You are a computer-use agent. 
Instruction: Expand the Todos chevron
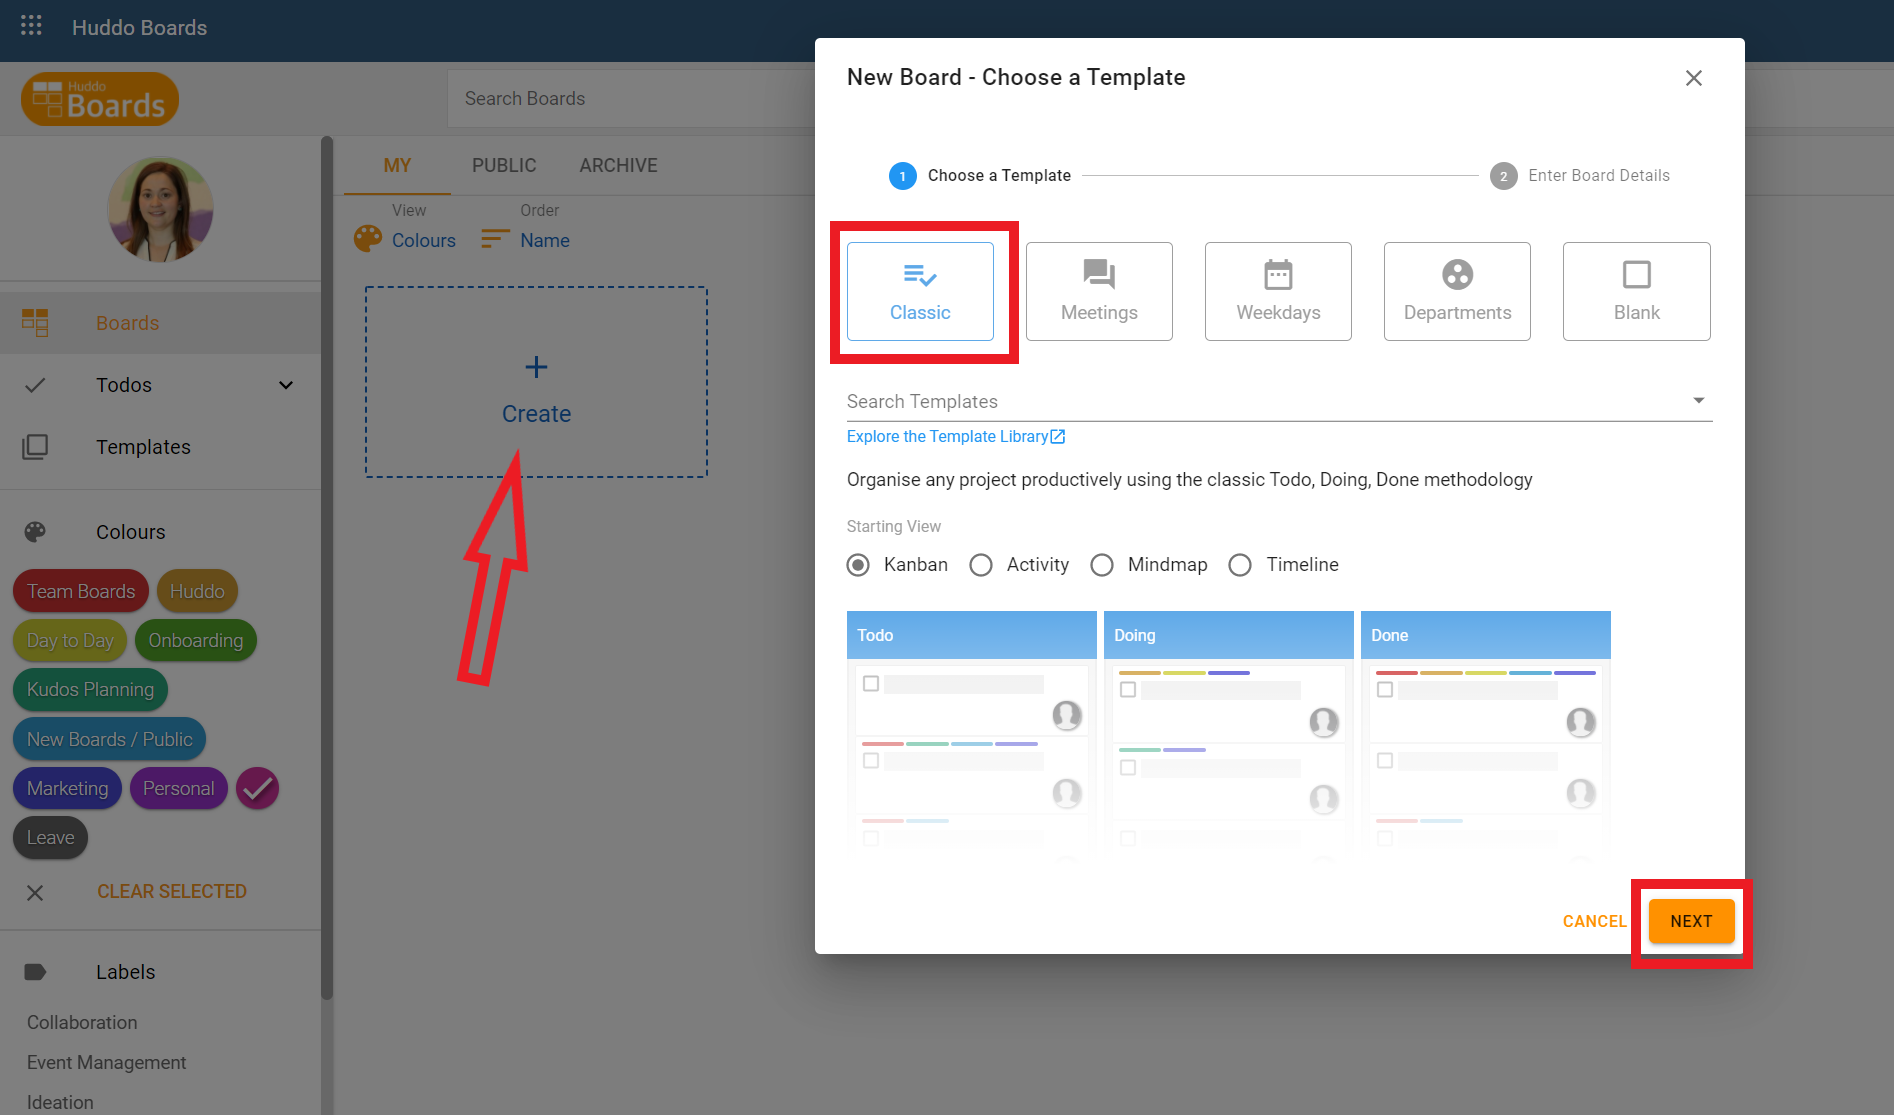point(286,385)
